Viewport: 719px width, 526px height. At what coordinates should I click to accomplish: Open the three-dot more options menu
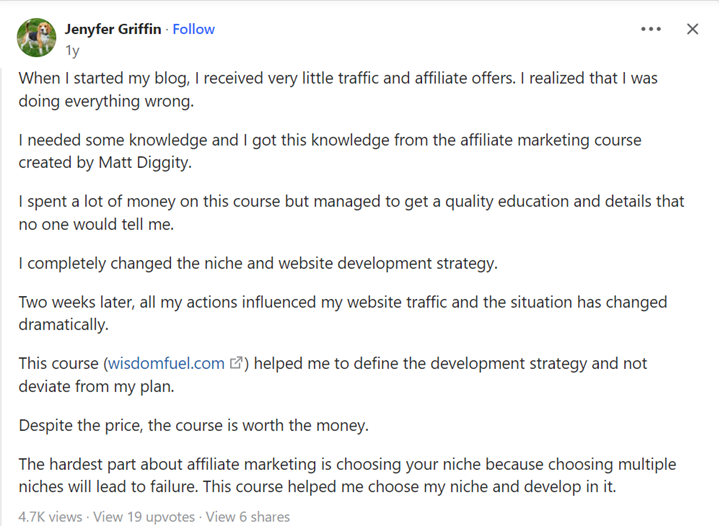coord(651,29)
